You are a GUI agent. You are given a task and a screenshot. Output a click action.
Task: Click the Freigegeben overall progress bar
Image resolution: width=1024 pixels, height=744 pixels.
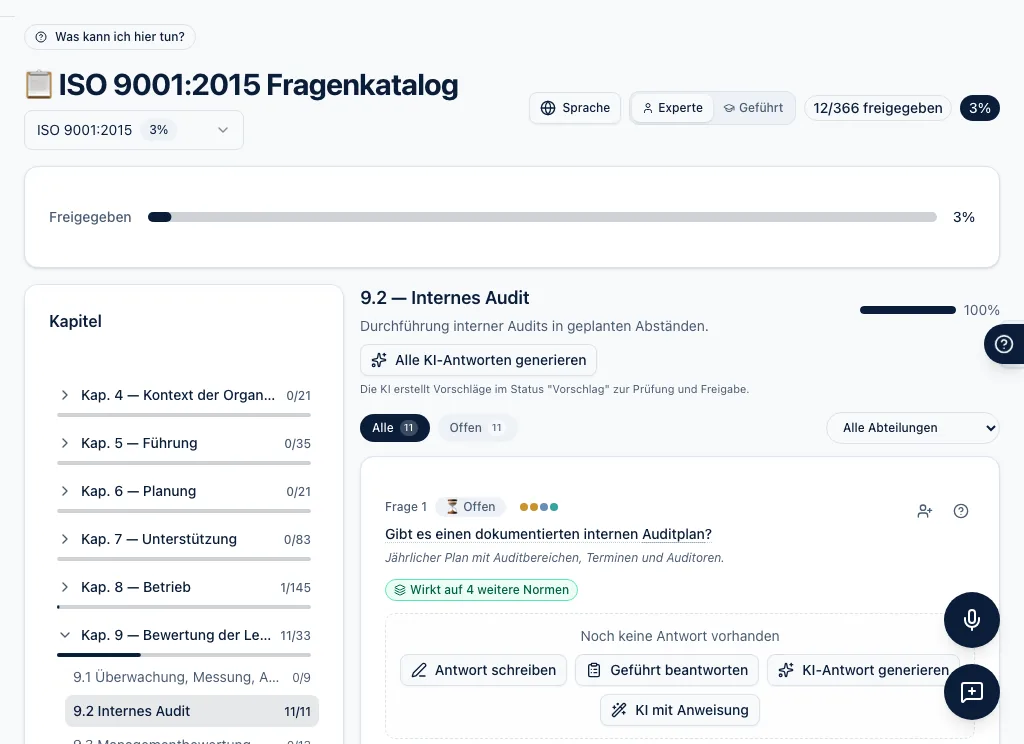click(x=542, y=217)
